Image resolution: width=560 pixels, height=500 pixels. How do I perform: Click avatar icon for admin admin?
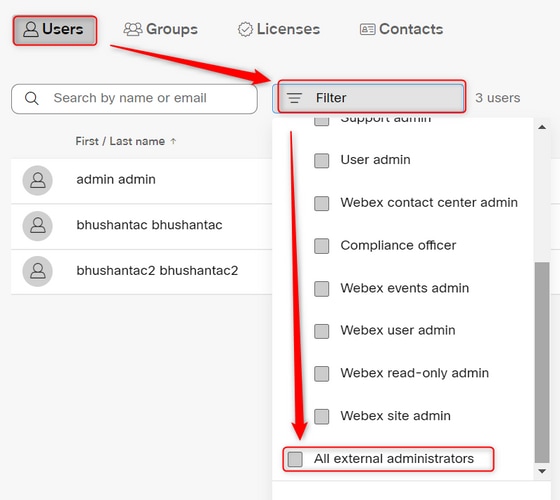(x=38, y=180)
